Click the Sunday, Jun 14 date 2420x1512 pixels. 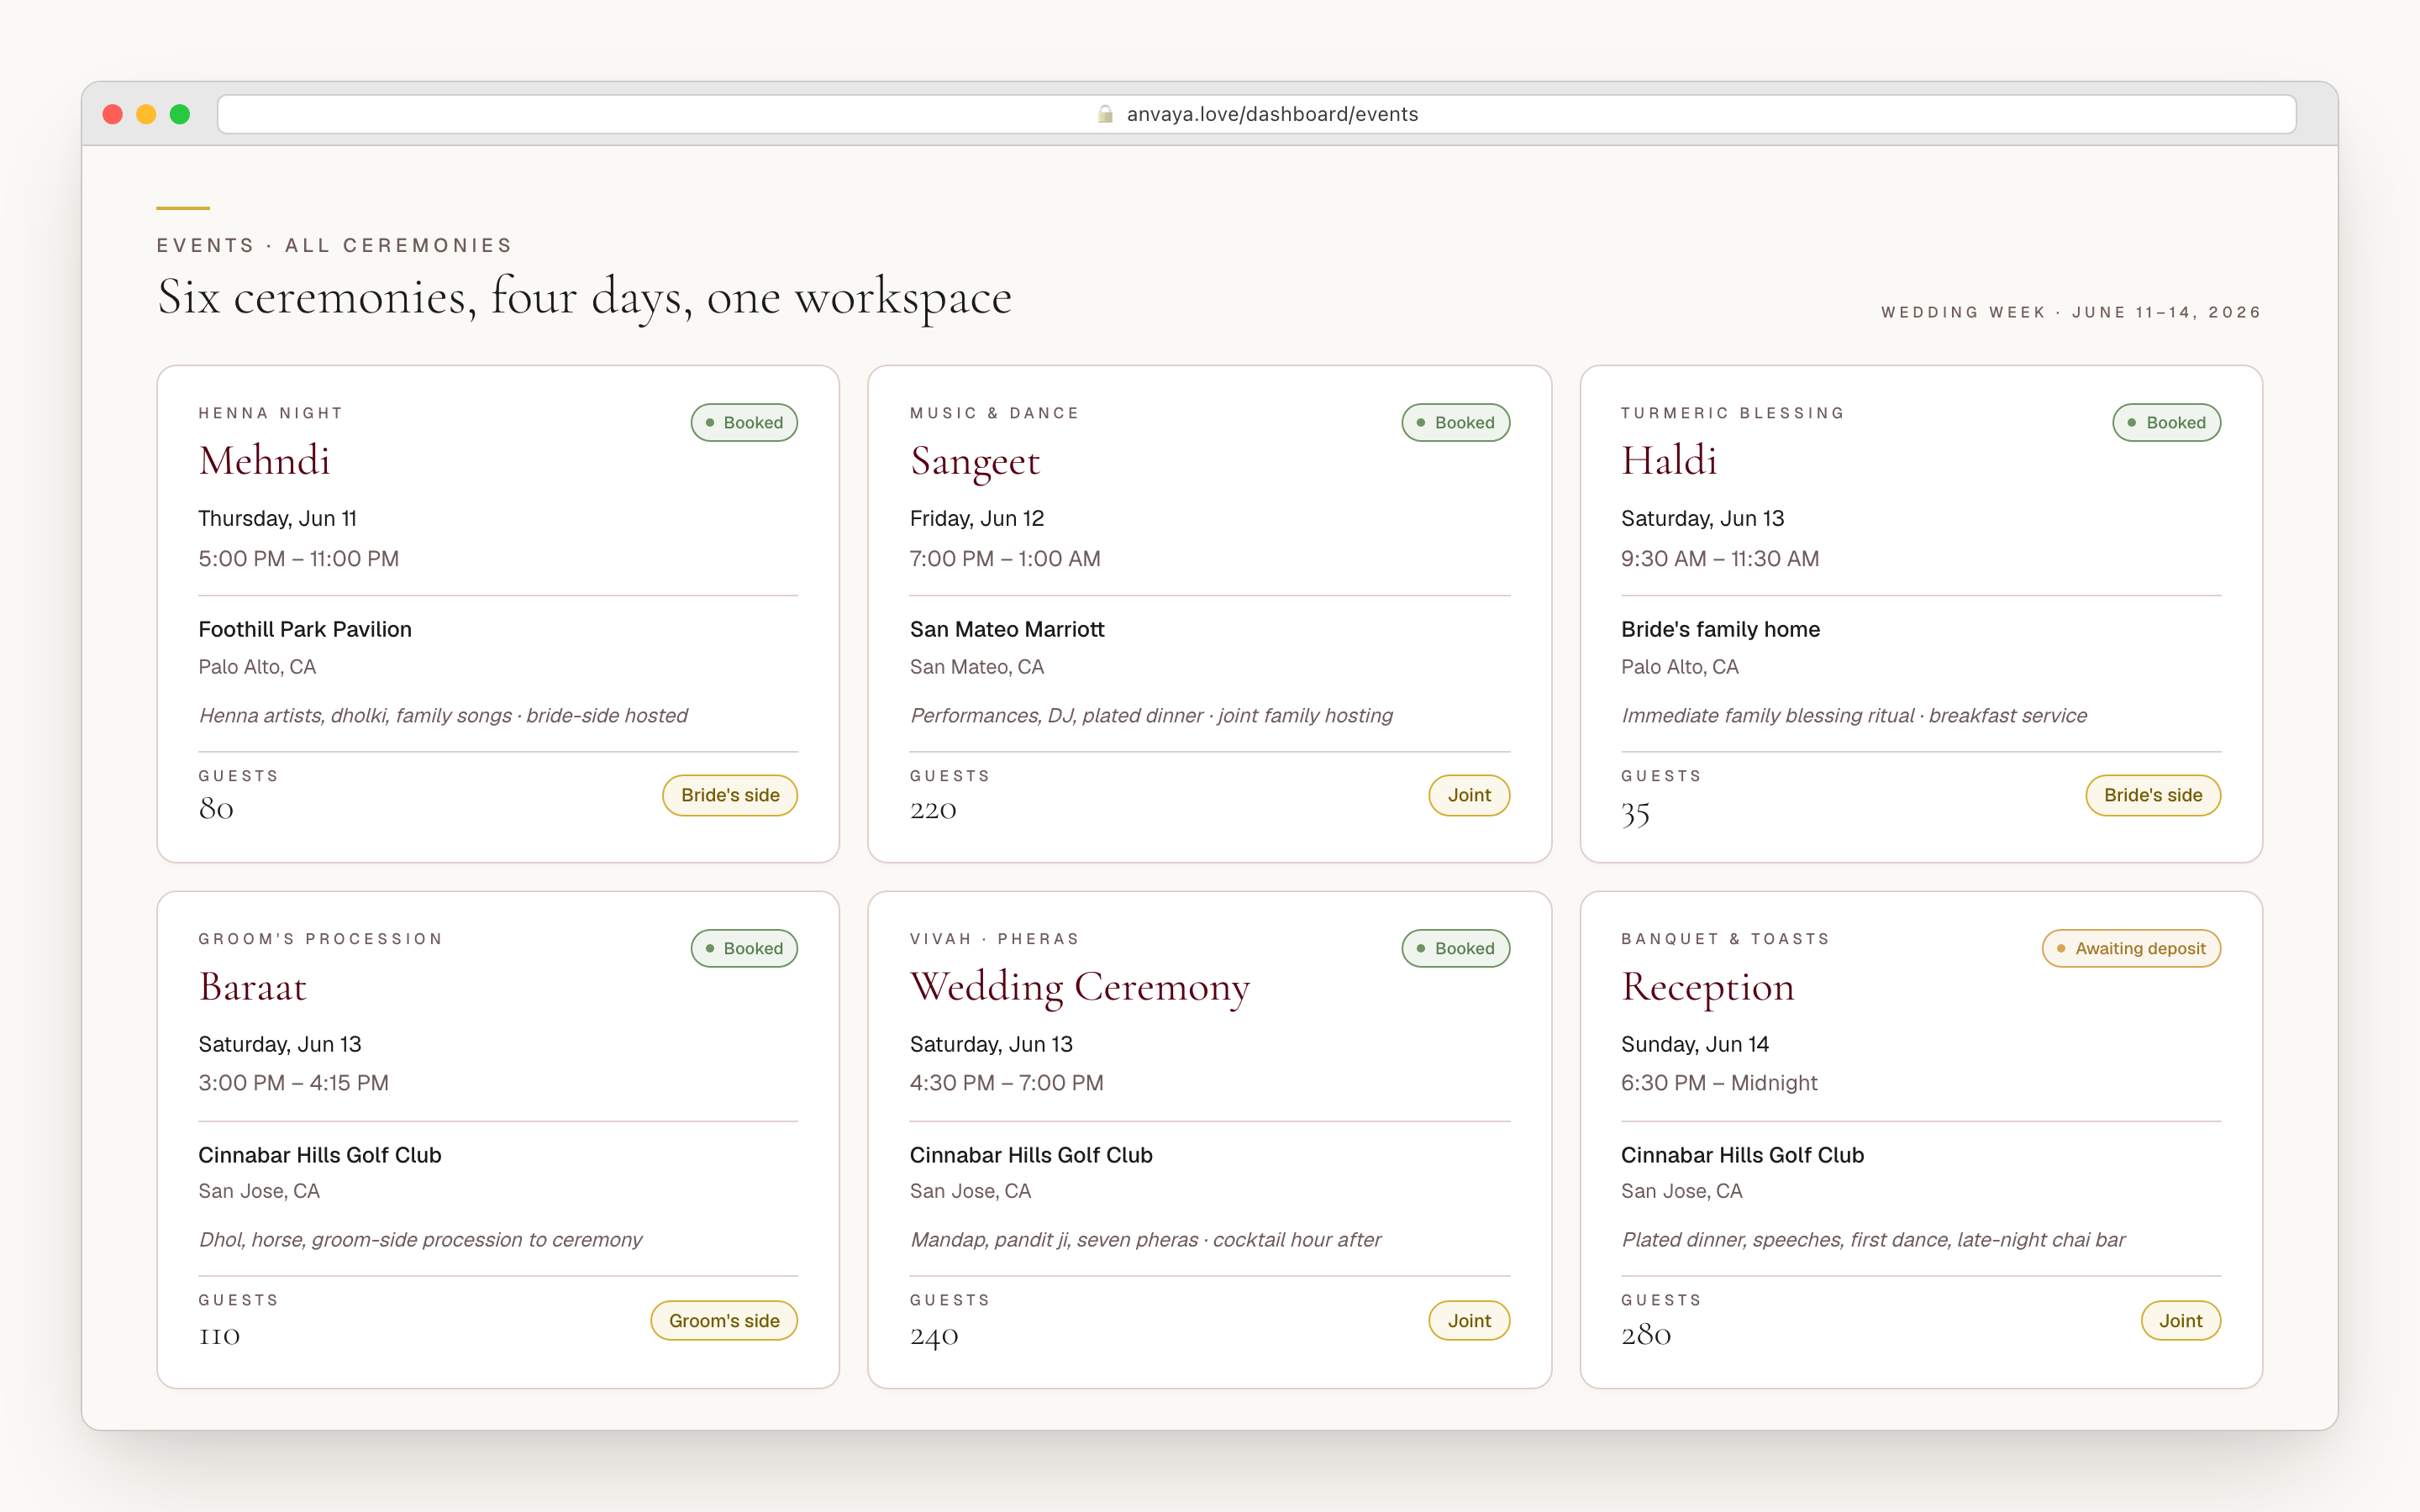pyautogui.click(x=1695, y=1044)
